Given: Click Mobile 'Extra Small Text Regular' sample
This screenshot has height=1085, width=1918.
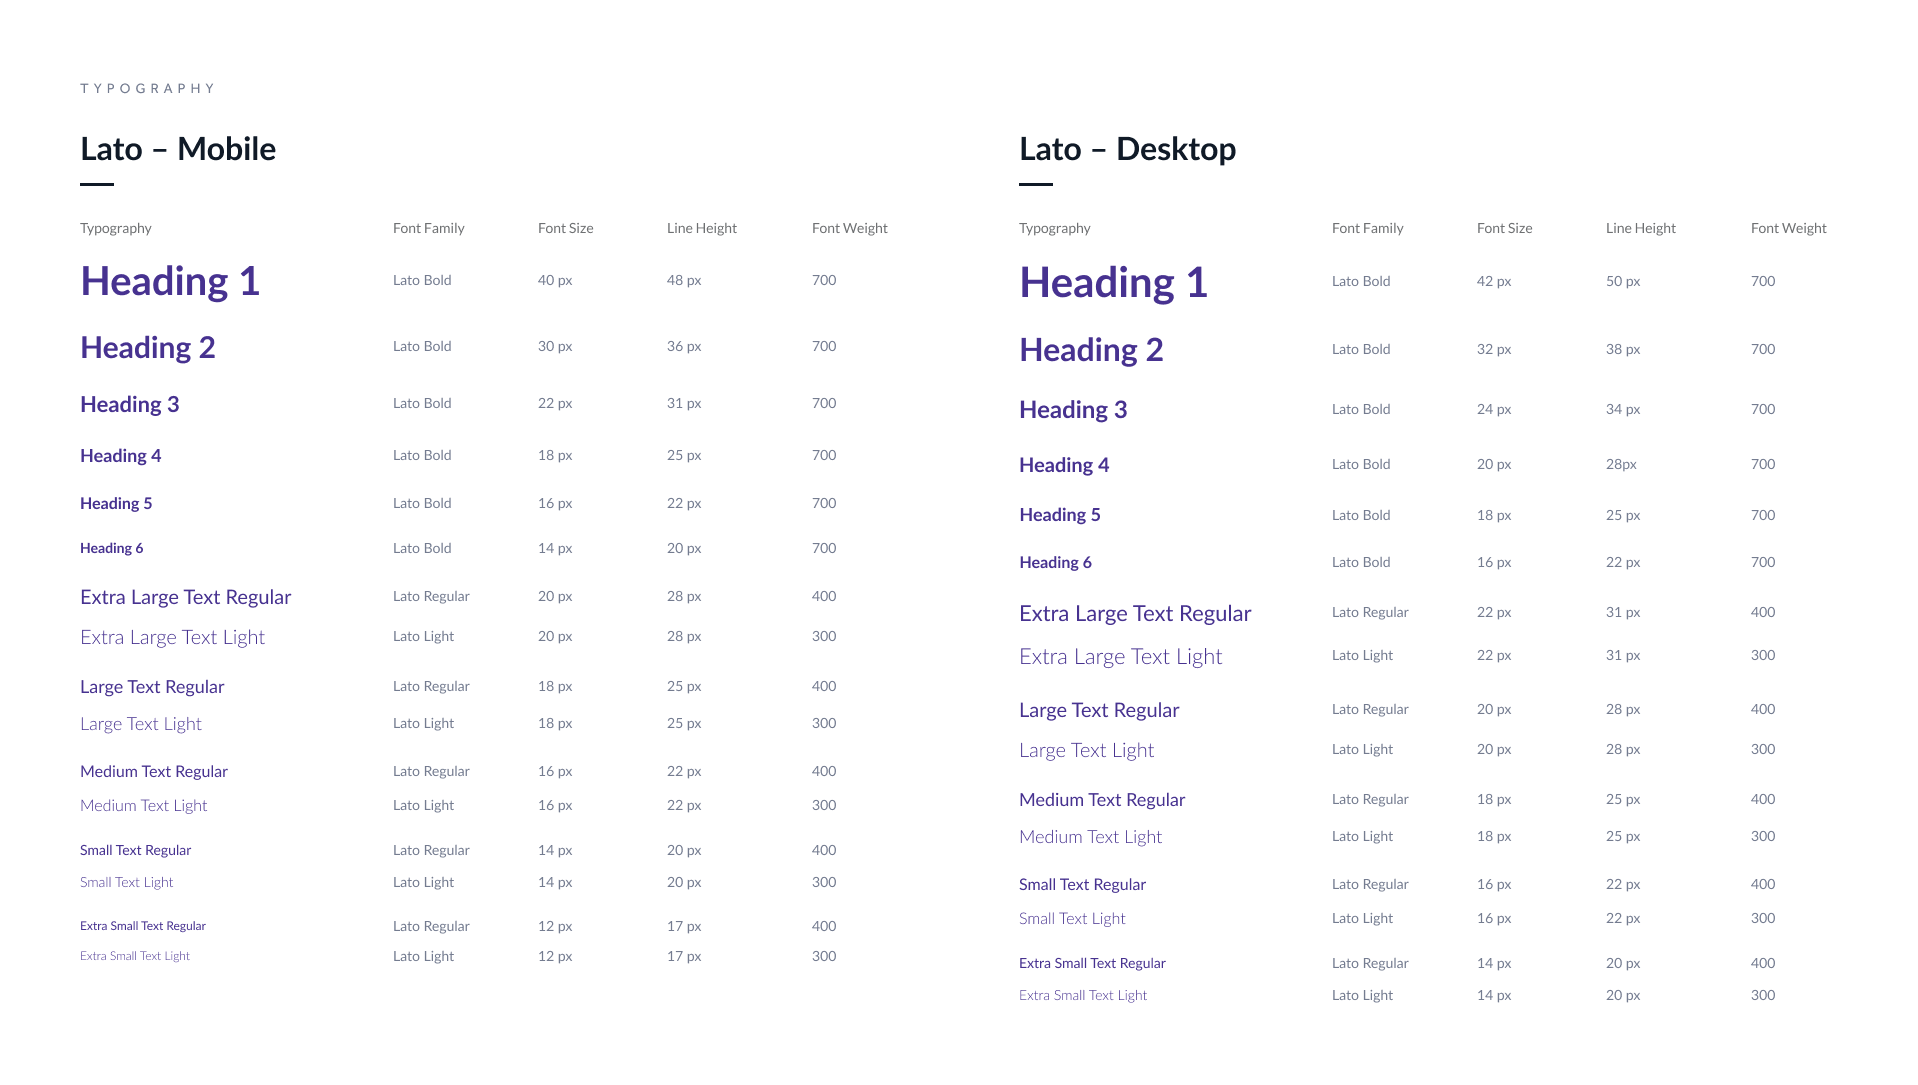Looking at the screenshot, I should [x=143, y=926].
